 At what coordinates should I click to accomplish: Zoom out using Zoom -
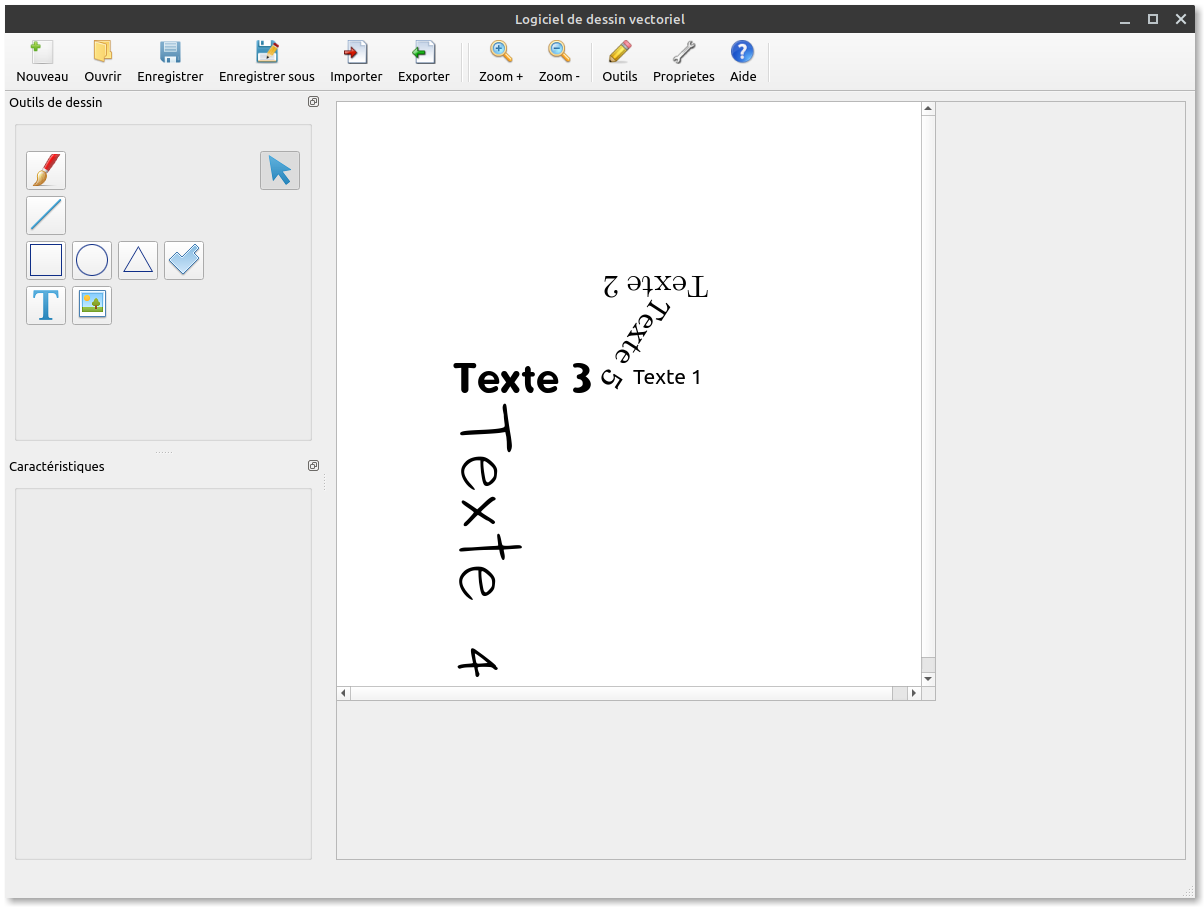[x=559, y=60]
